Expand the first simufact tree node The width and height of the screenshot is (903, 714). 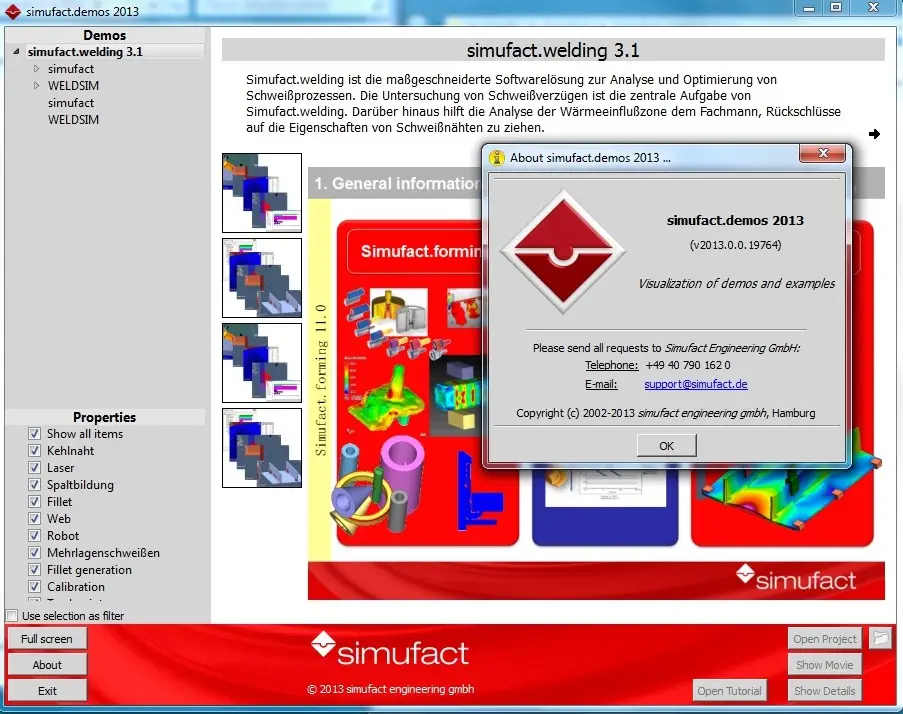pos(36,69)
